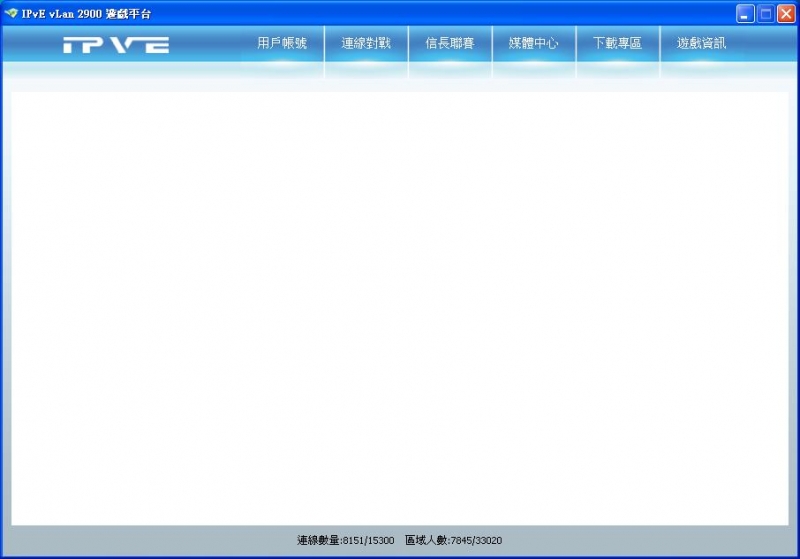This screenshot has height=559, width=800.
Task: Open the 遊戲資訊 tab
Action: [702, 44]
